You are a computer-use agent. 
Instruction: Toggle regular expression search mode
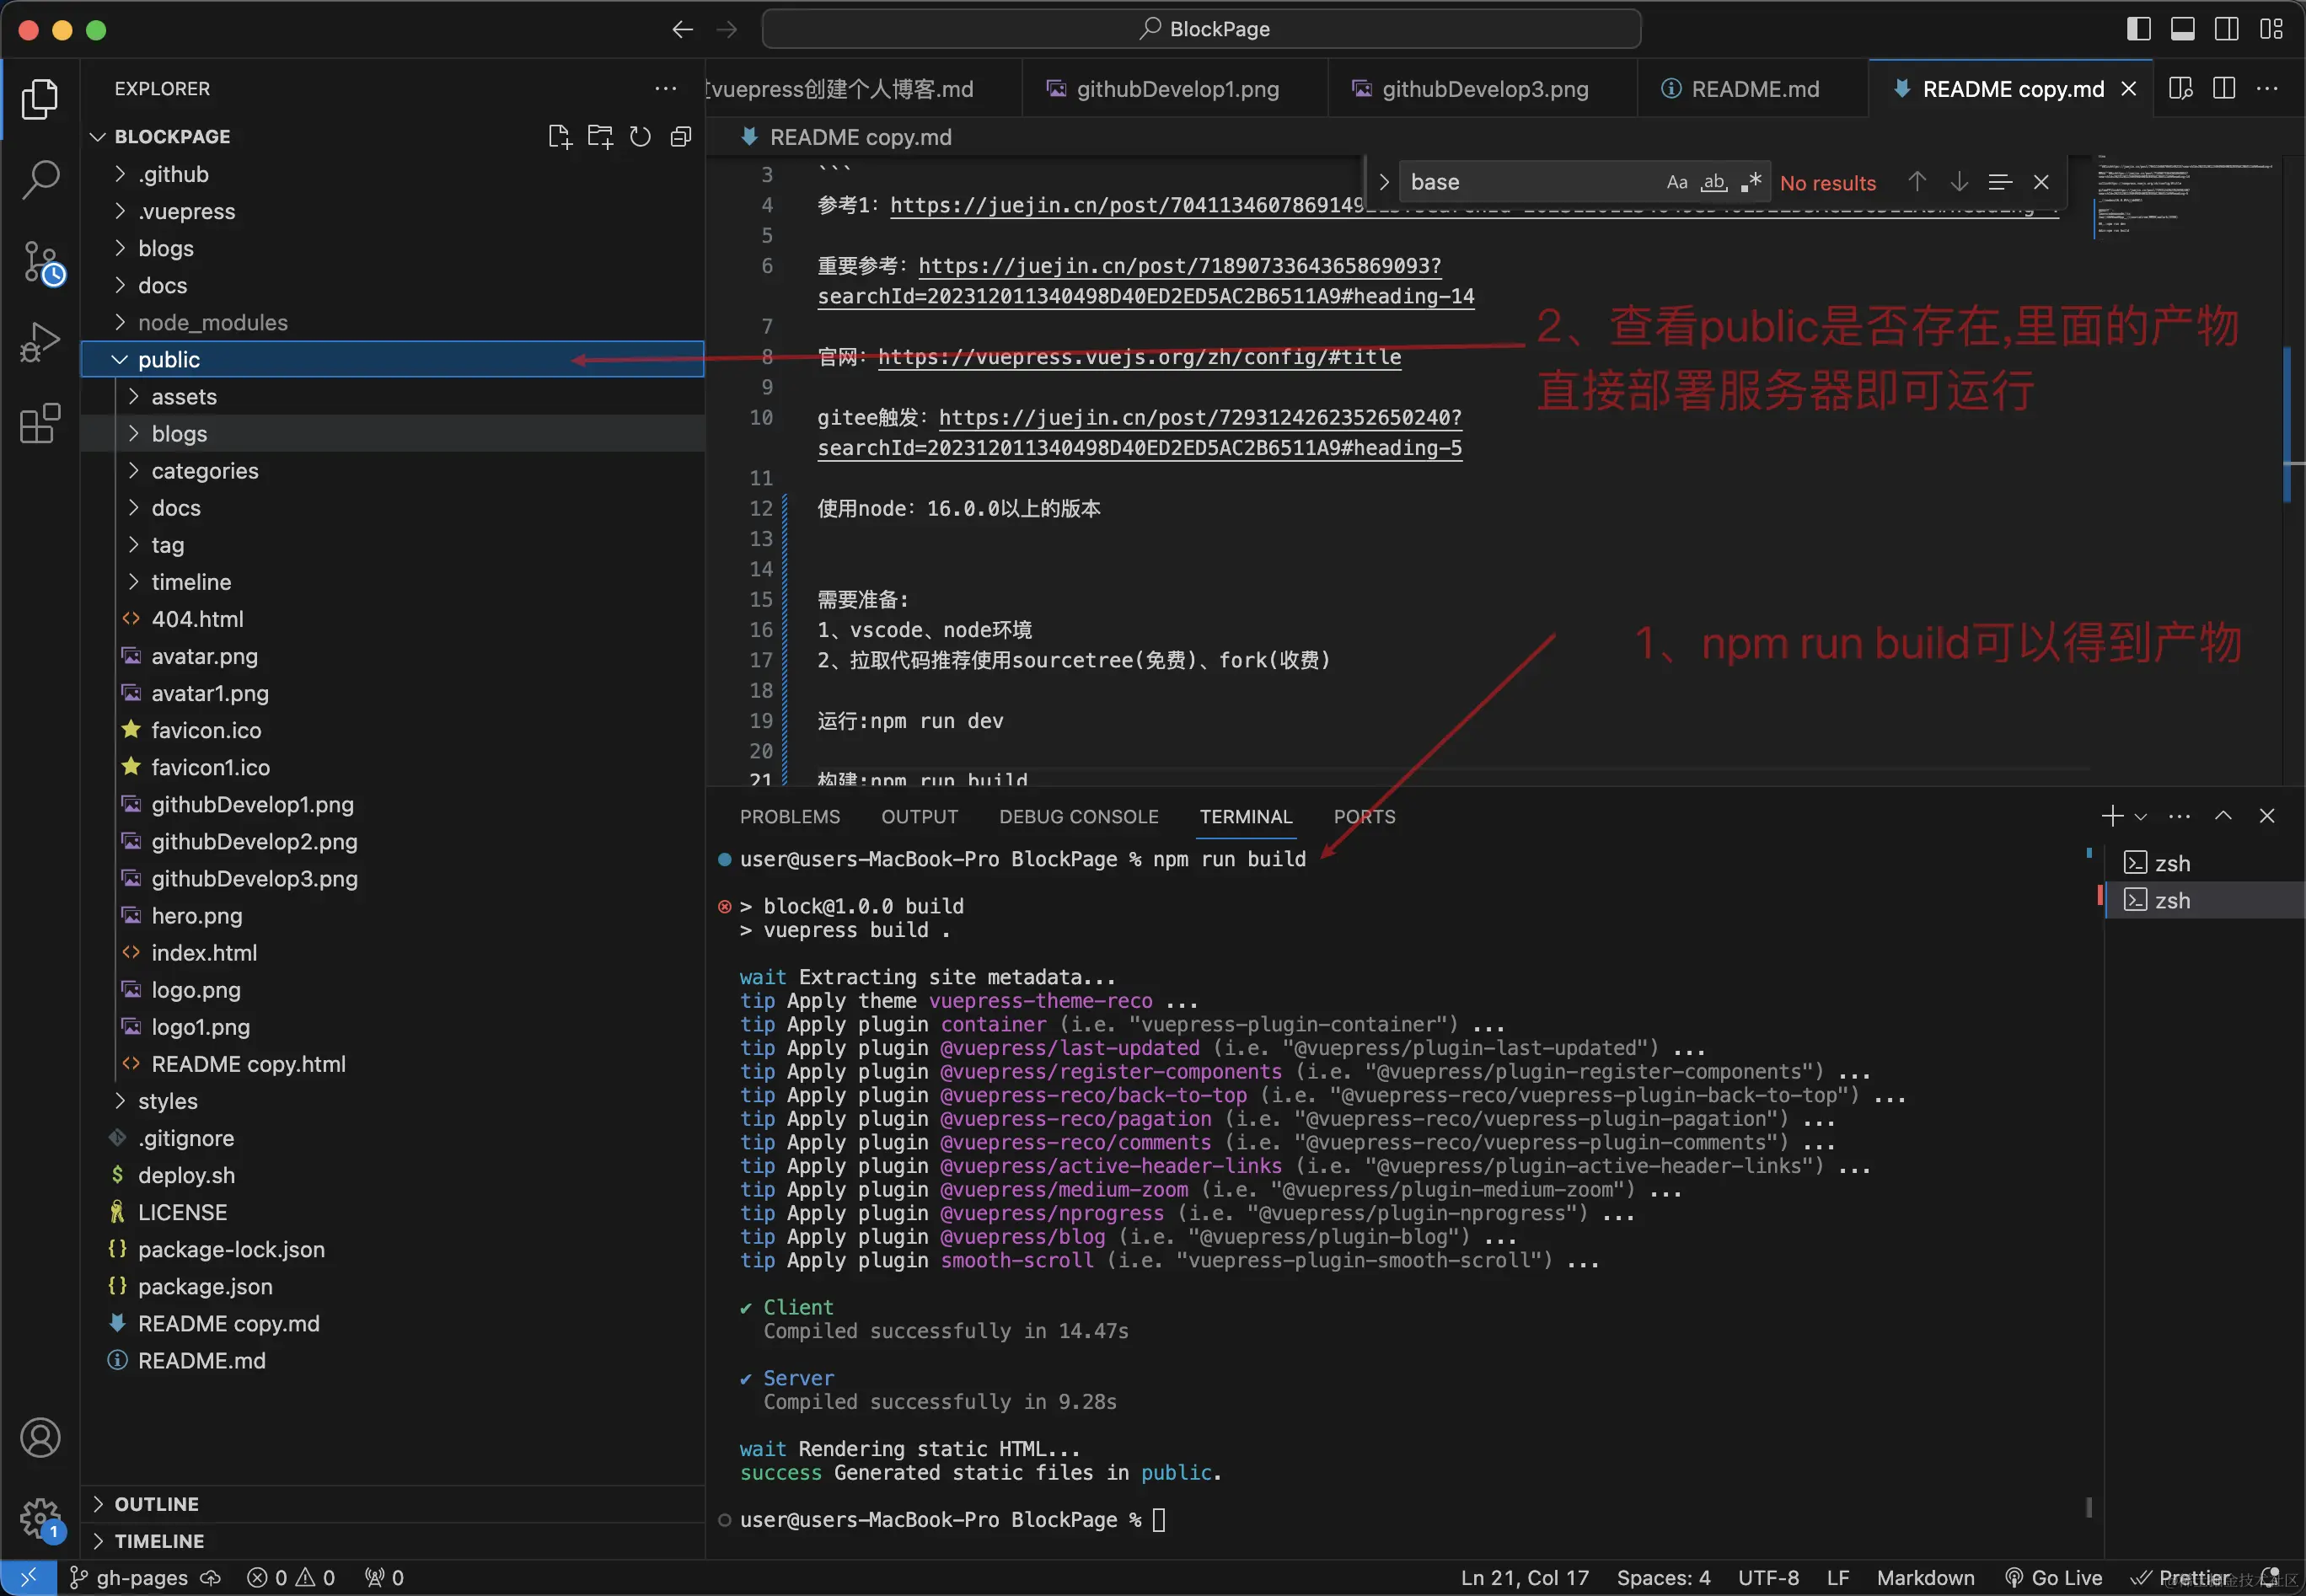coord(1752,181)
